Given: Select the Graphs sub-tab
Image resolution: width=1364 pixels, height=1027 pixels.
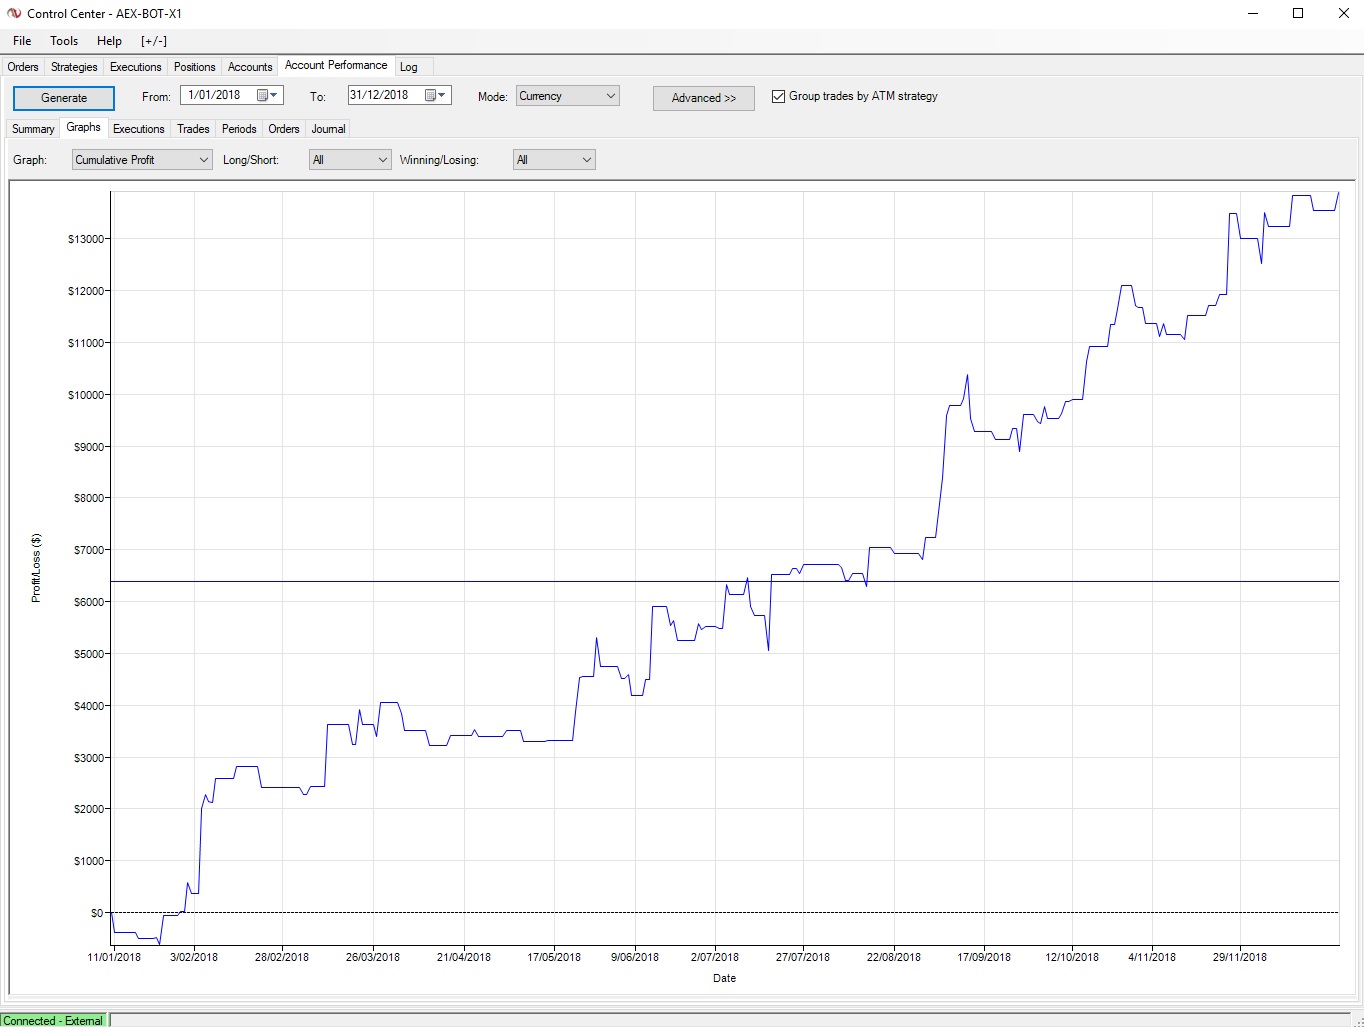Looking at the screenshot, I should click(83, 127).
